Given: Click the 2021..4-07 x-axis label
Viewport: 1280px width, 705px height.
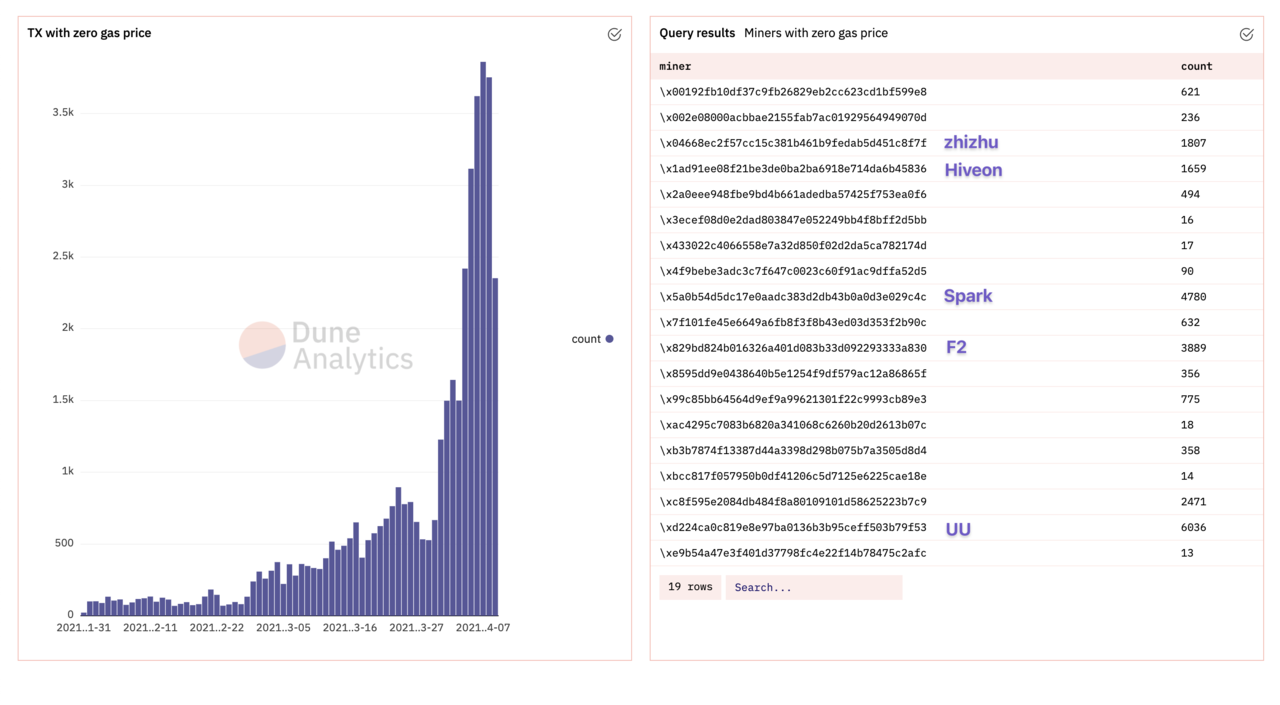Looking at the screenshot, I should click(x=482, y=628).
